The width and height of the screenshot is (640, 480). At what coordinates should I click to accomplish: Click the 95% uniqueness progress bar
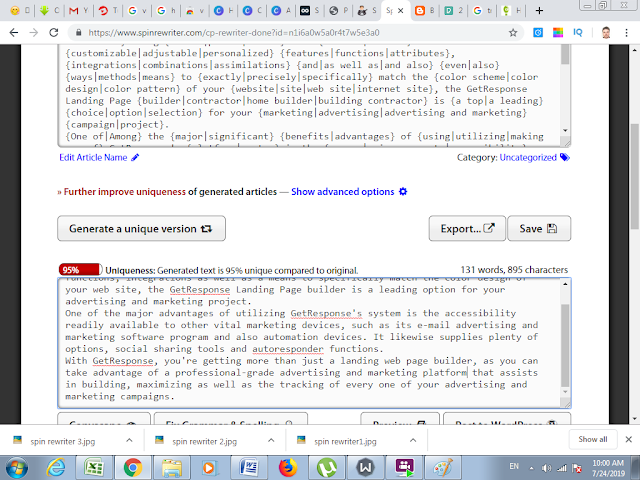pos(80,270)
